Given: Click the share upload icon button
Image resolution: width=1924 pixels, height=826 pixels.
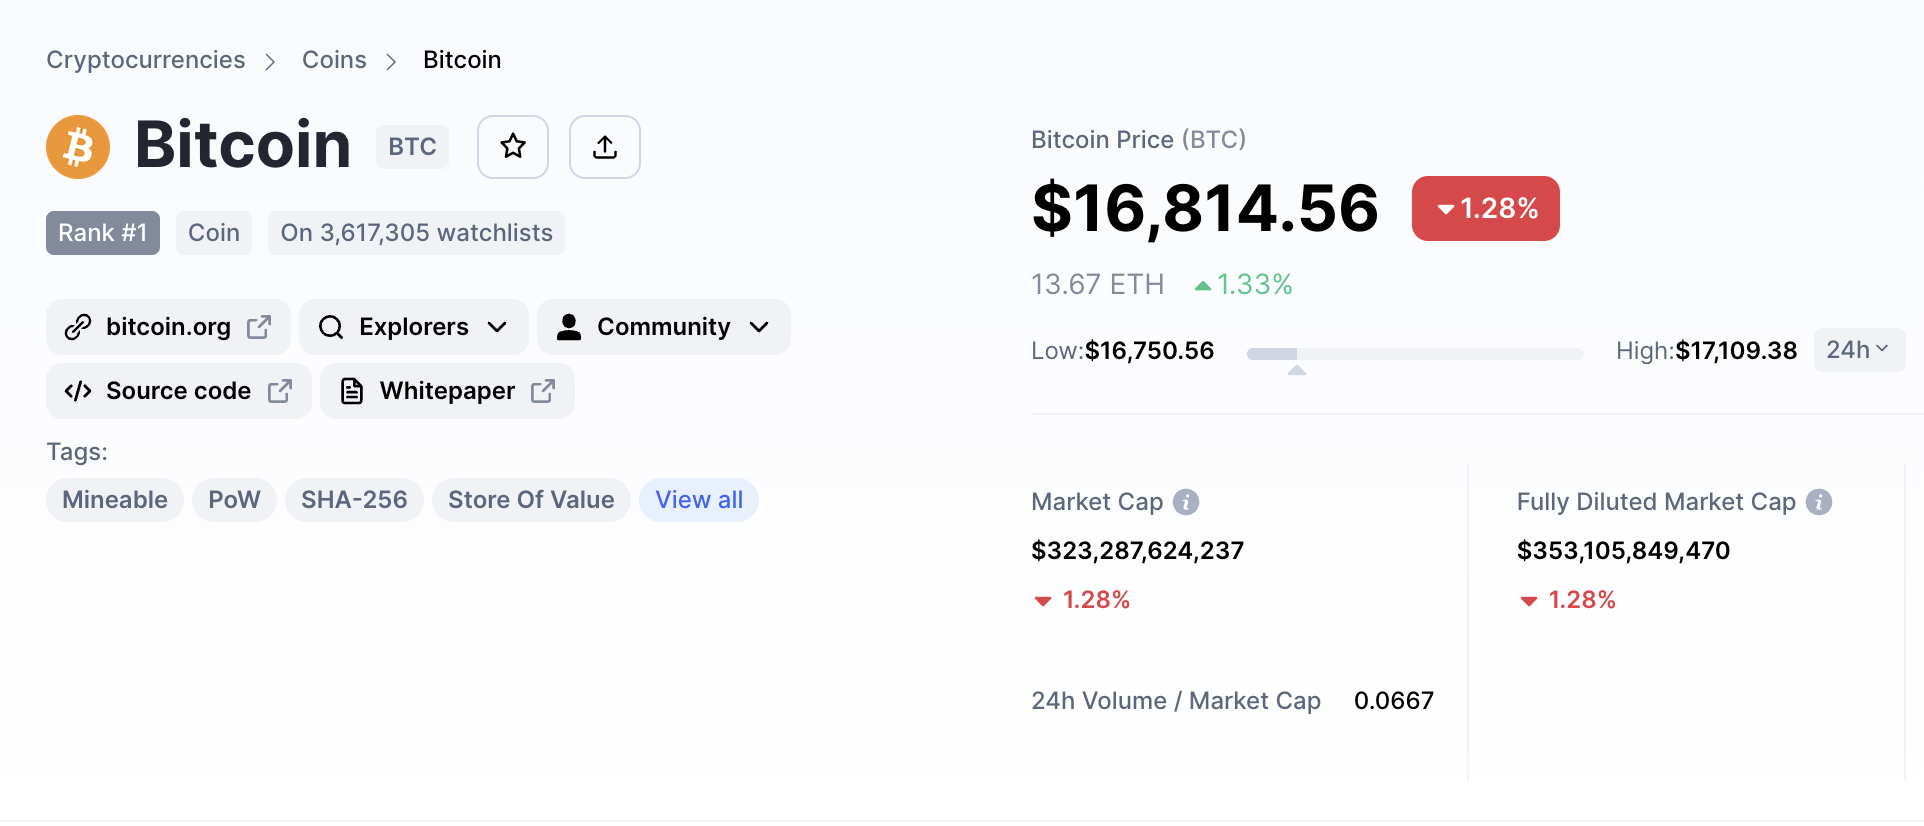Looking at the screenshot, I should tap(605, 147).
